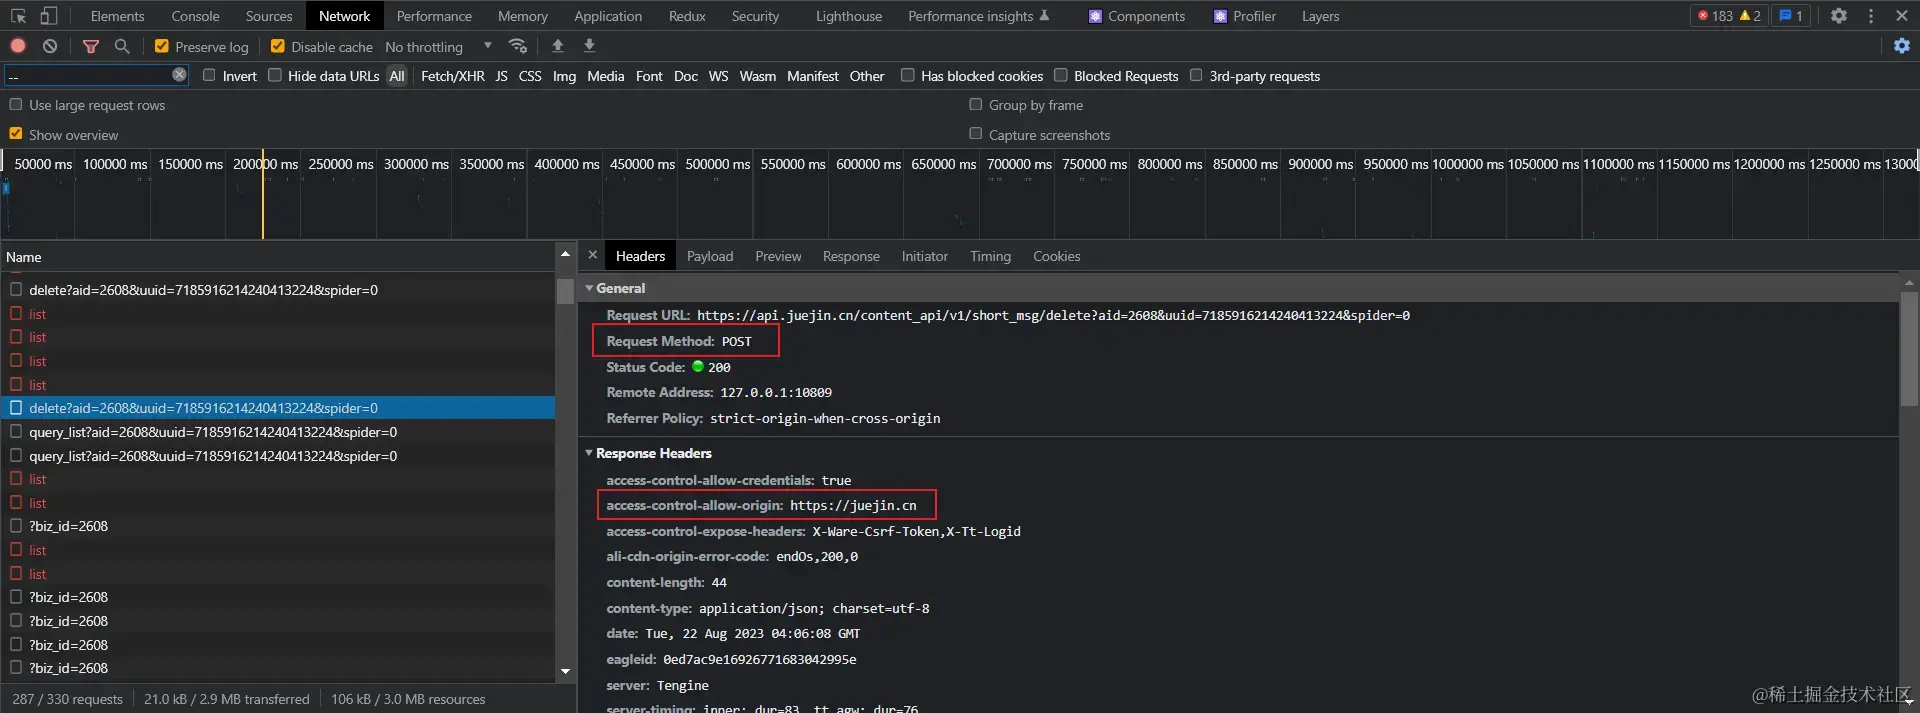Click request list scroll-up arrow
Image resolution: width=1920 pixels, height=713 pixels.
click(565, 255)
